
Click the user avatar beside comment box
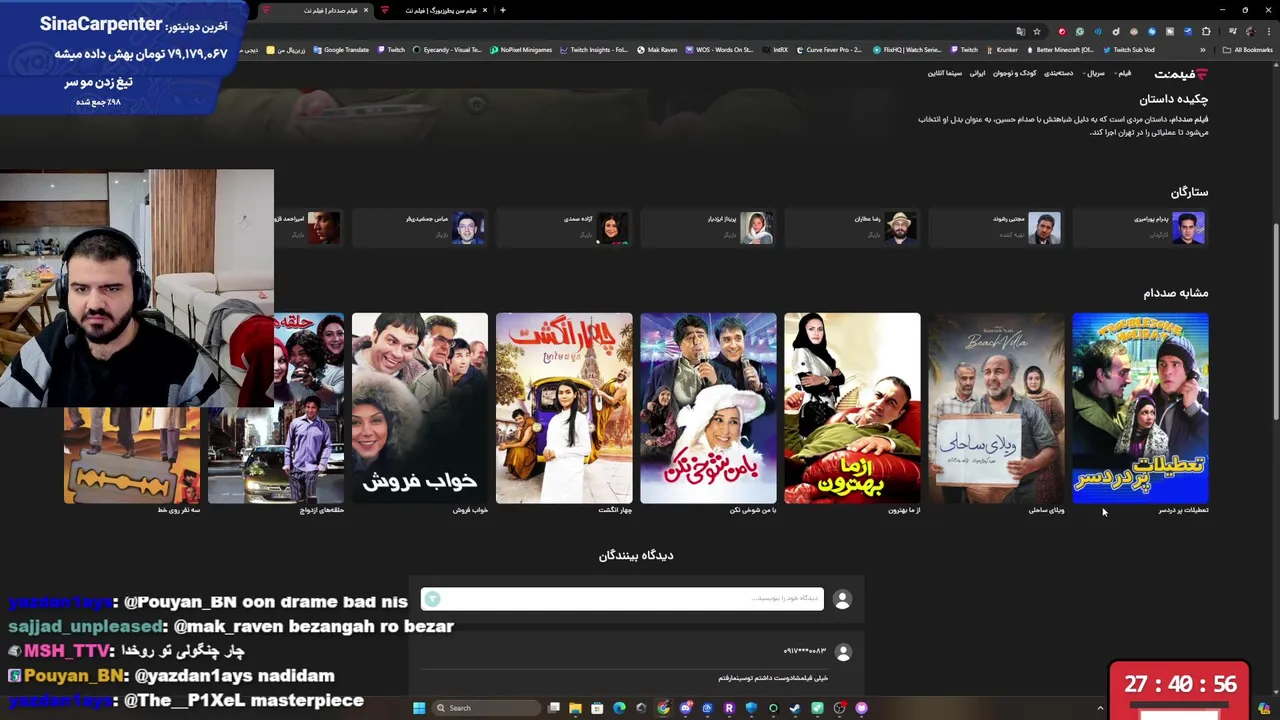coord(842,599)
